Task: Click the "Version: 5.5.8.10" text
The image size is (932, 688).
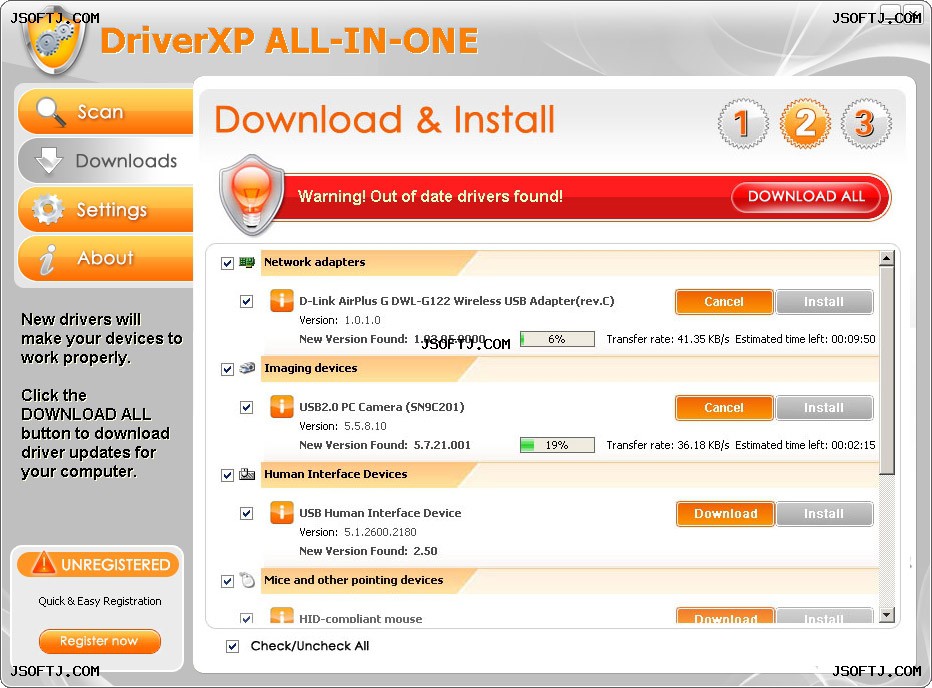Action: pos(343,426)
